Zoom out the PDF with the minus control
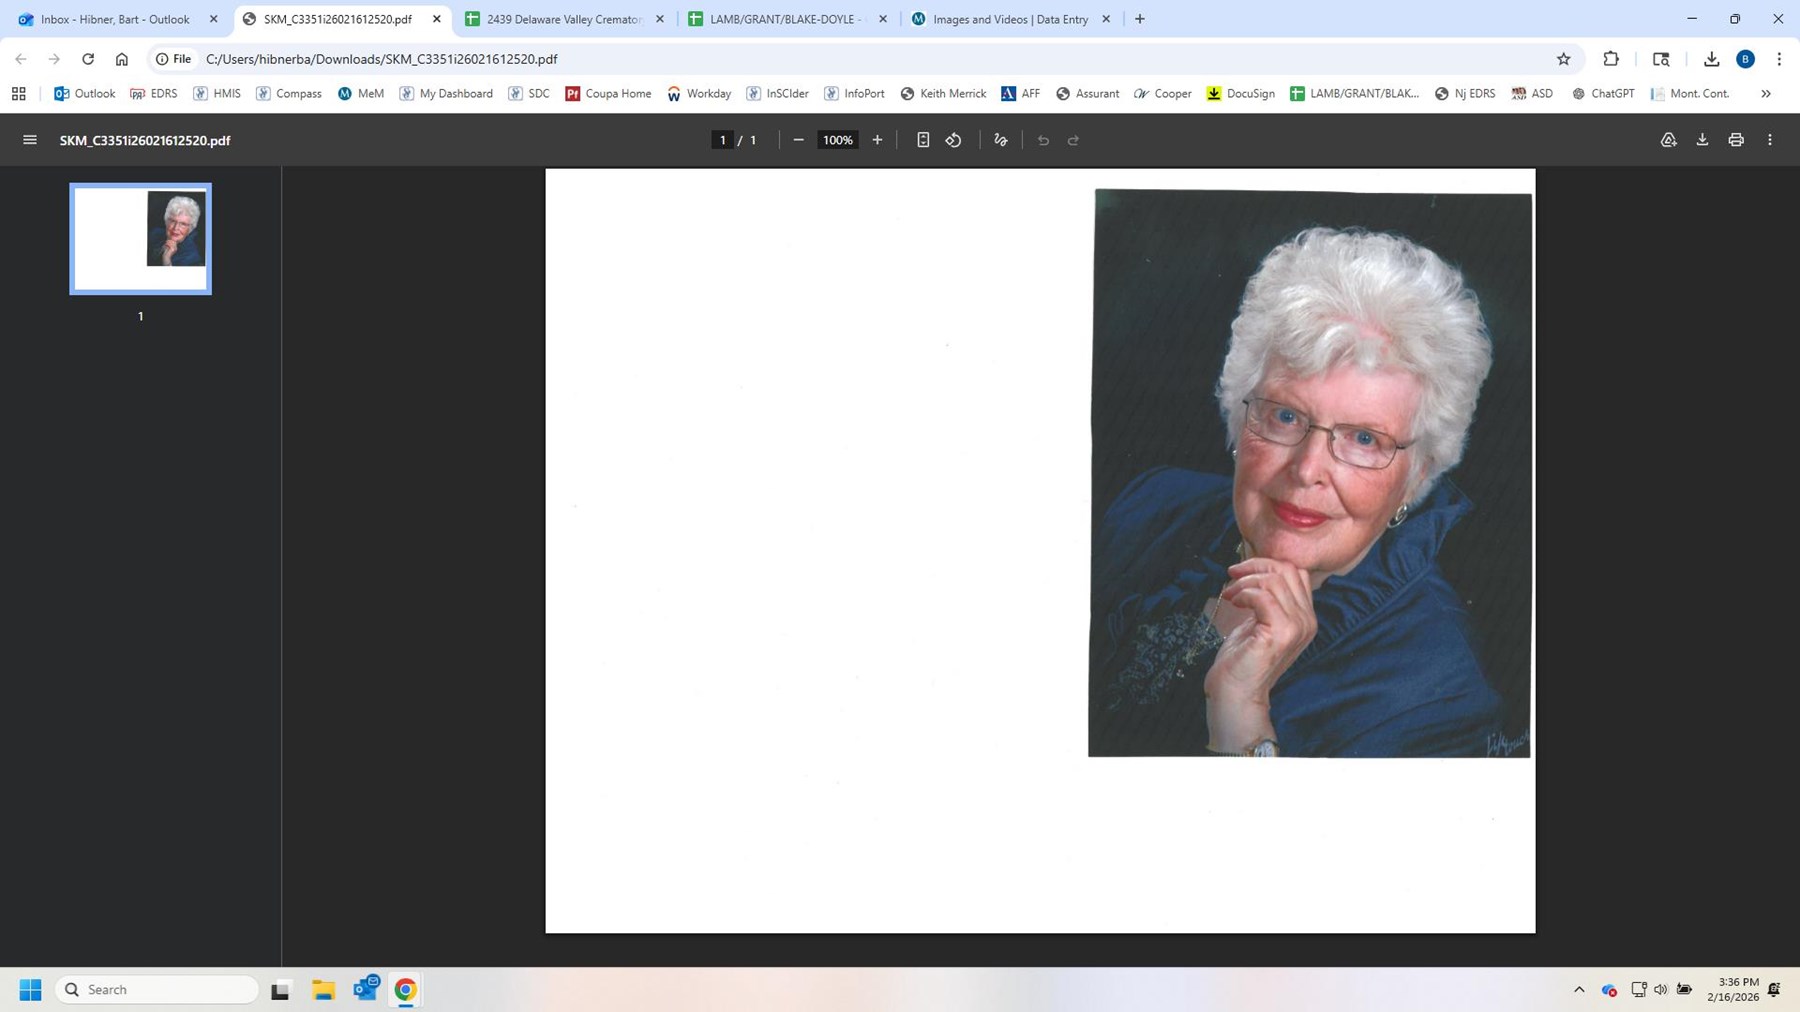 coord(798,139)
